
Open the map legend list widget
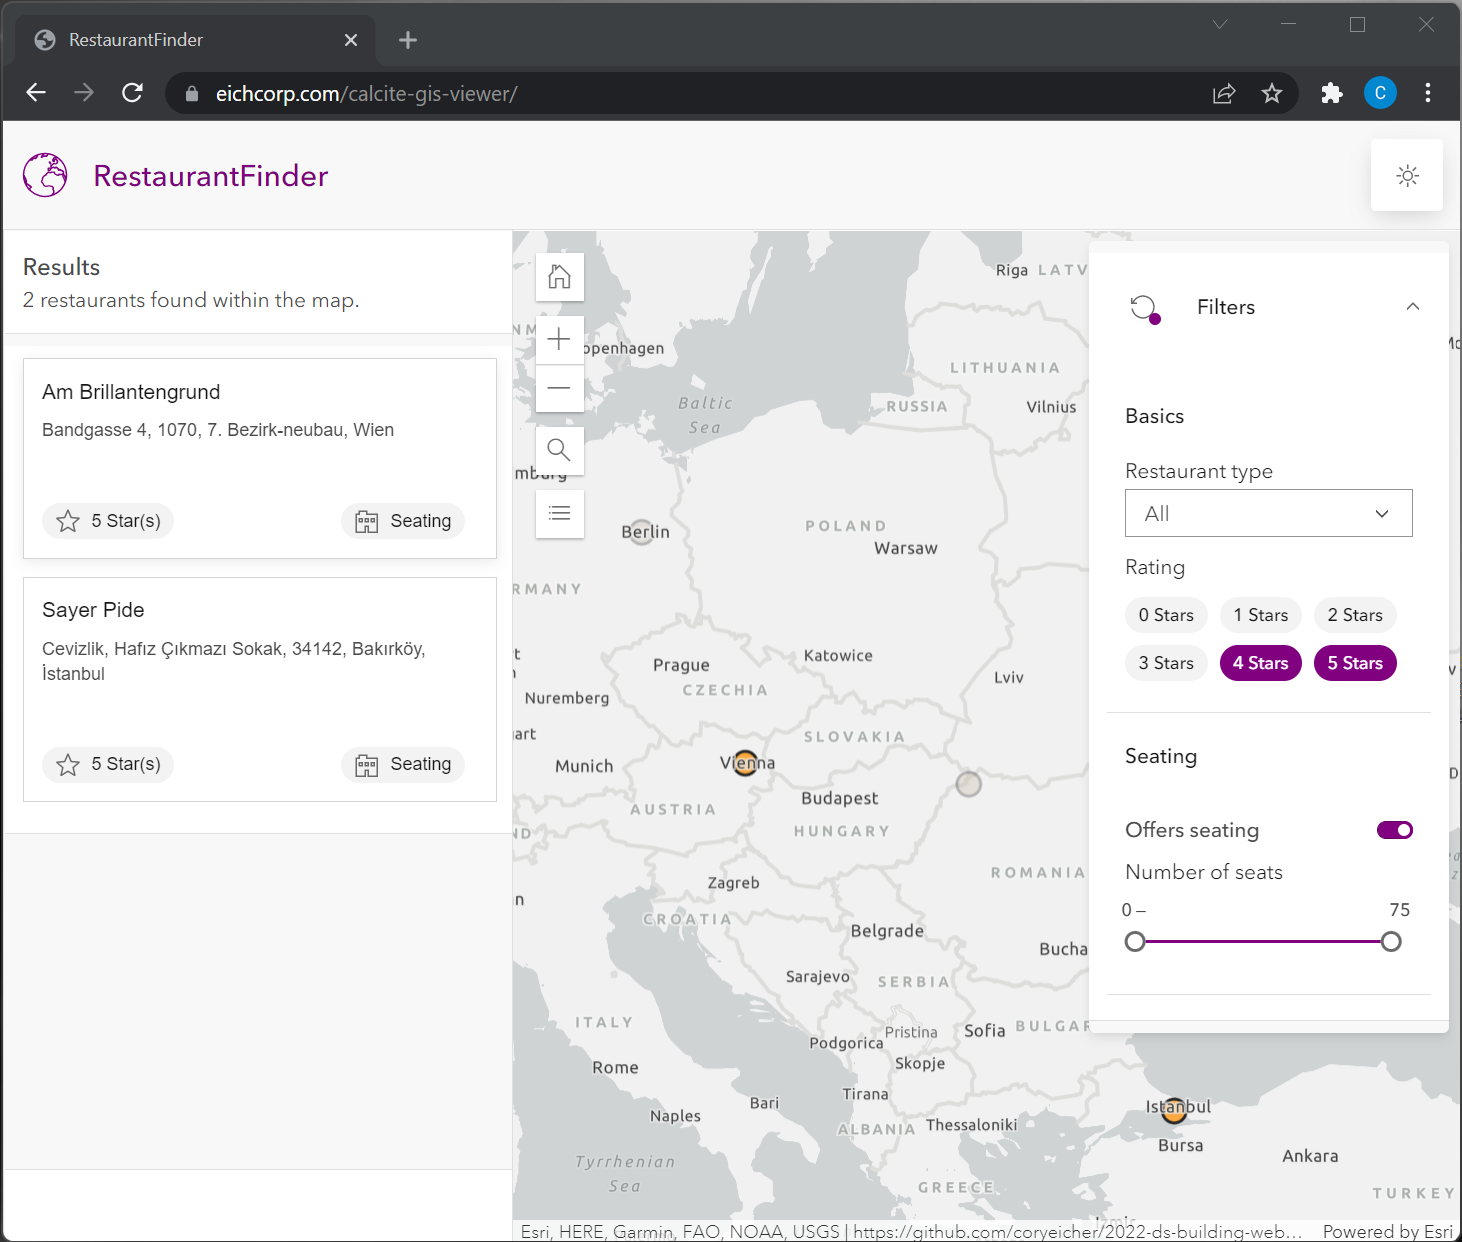point(559,513)
